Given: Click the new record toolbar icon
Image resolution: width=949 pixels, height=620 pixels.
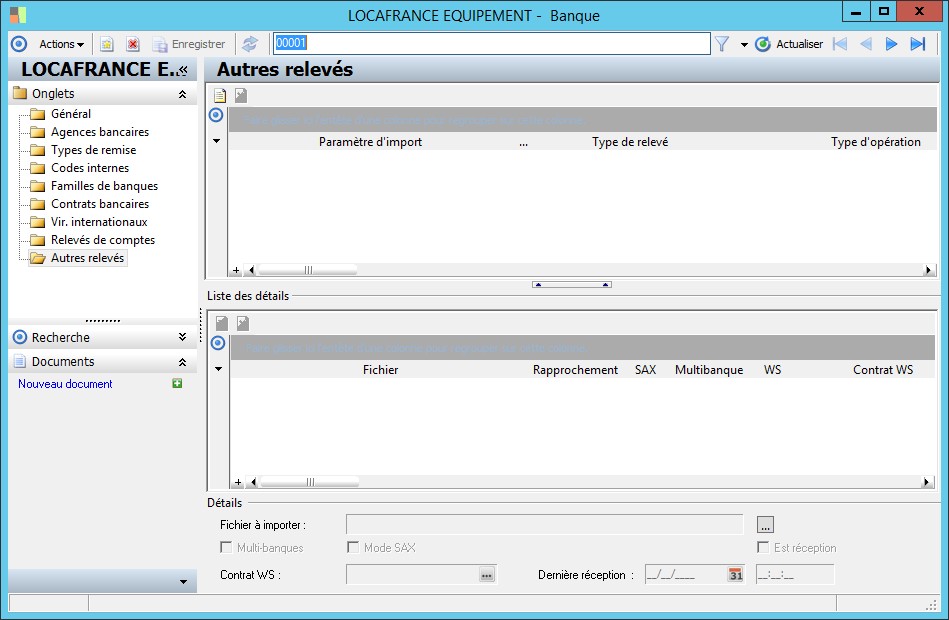Looking at the screenshot, I should [107, 44].
